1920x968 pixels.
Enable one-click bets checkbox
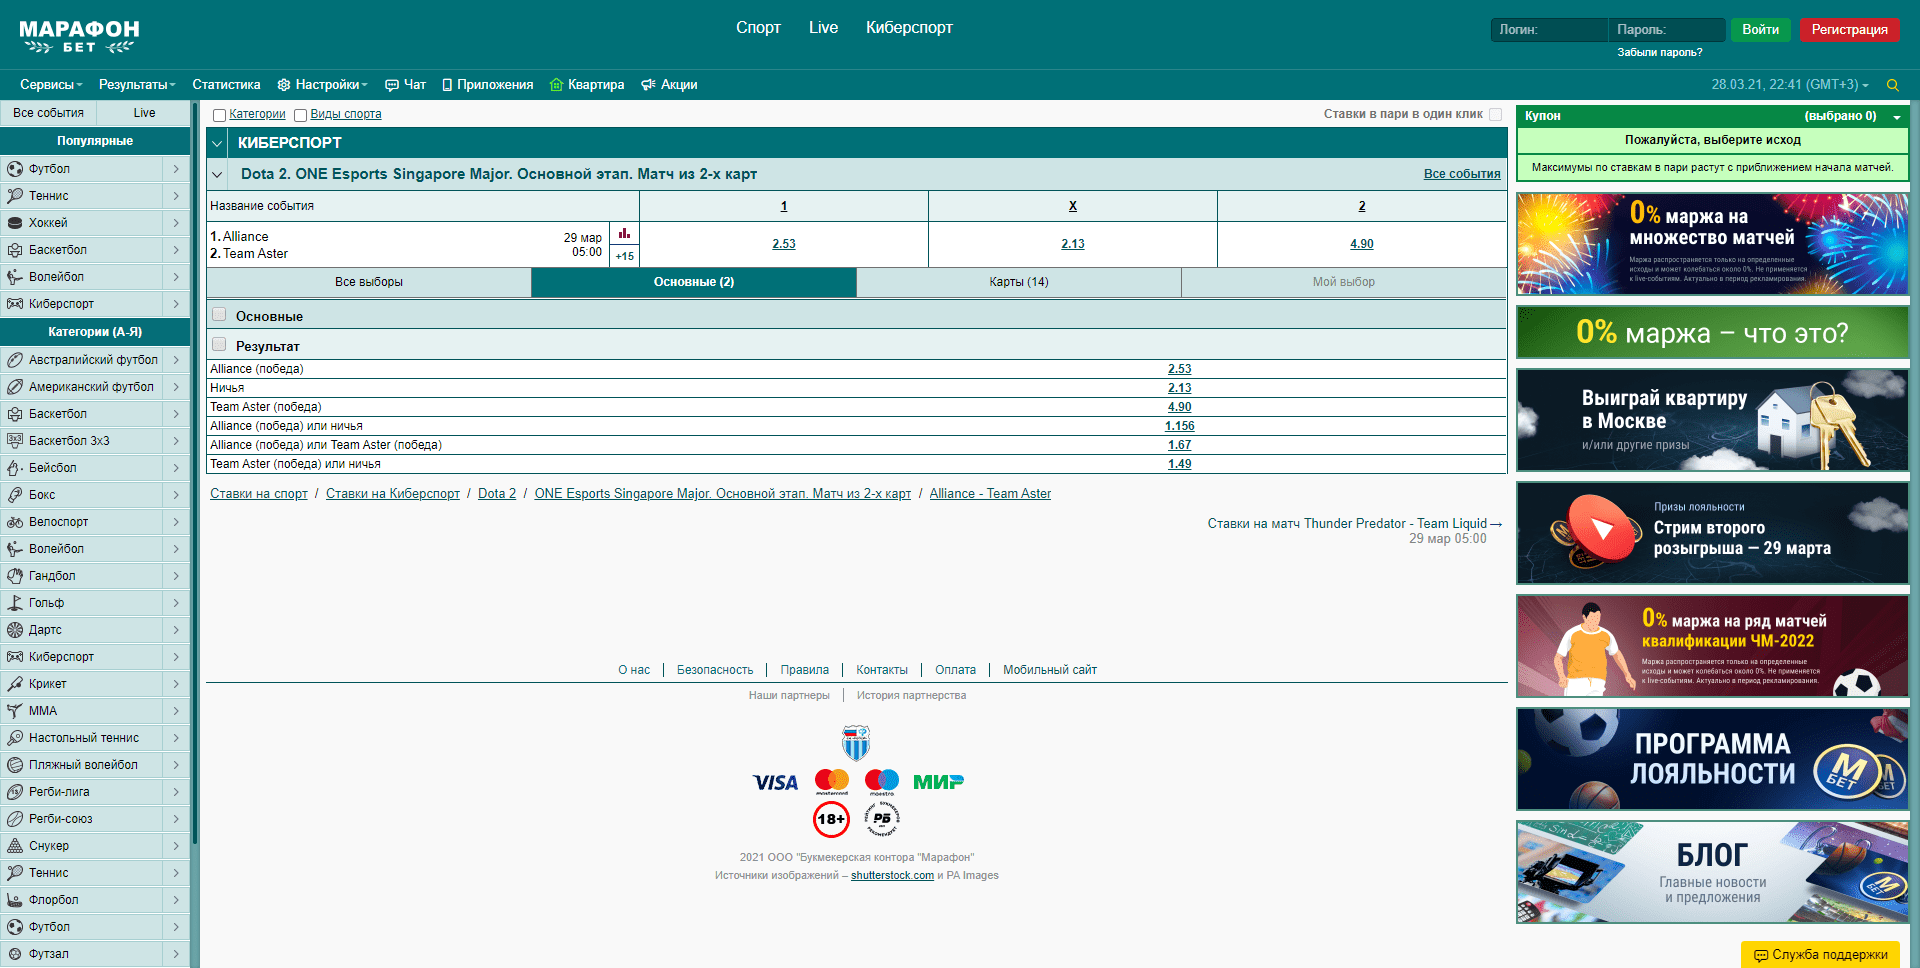(x=1495, y=114)
